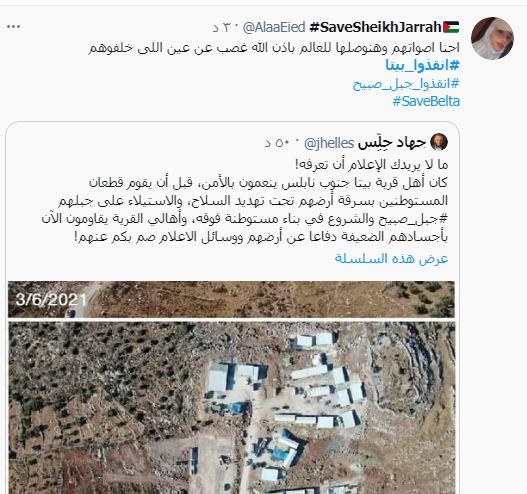527x494 pixels.
Task: Click the quoted tweet's ٥٠ د timestamp
Action: click(278, 143)
